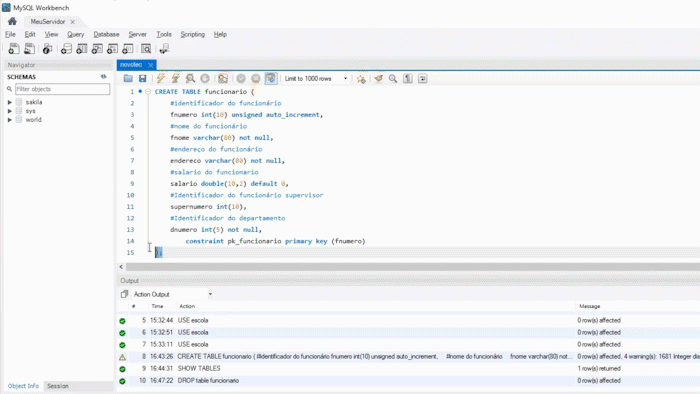Viewport: 700px width, 394px height.
Task: Open find panel magnifier in editor toolbar
Action: [393, 79]
